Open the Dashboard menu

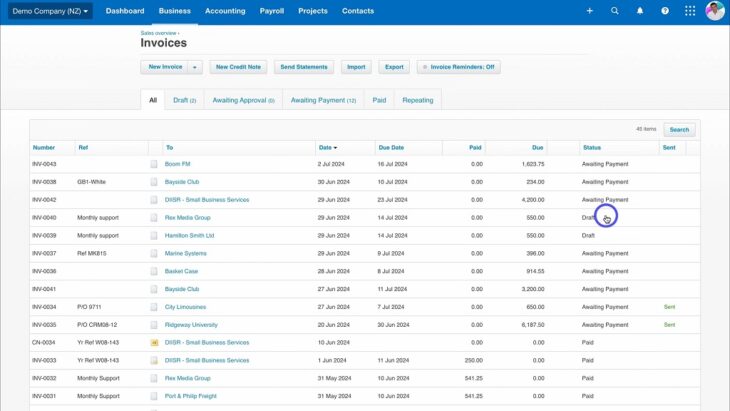[x=125, y=11]
